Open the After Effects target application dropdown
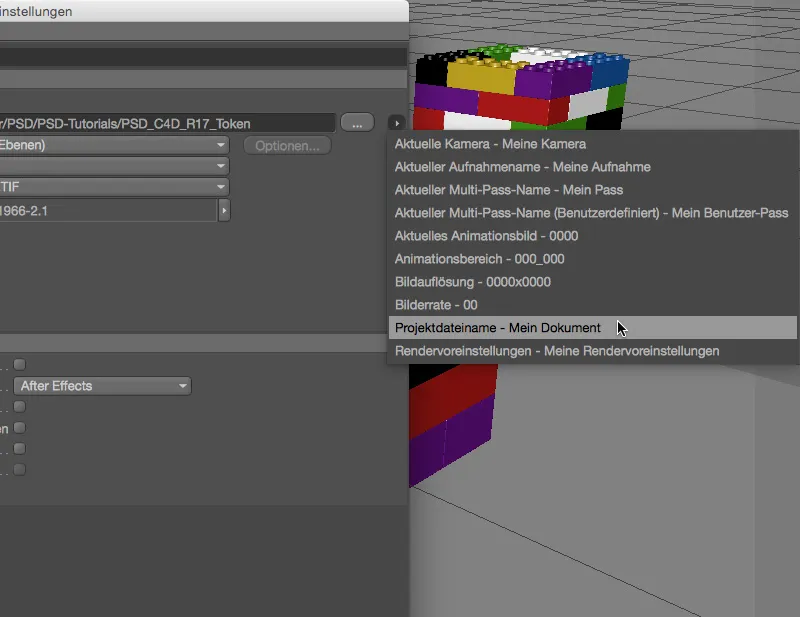The height and width of the screenshot is (617, 800). pyautogui.click(x=103, y=386)
